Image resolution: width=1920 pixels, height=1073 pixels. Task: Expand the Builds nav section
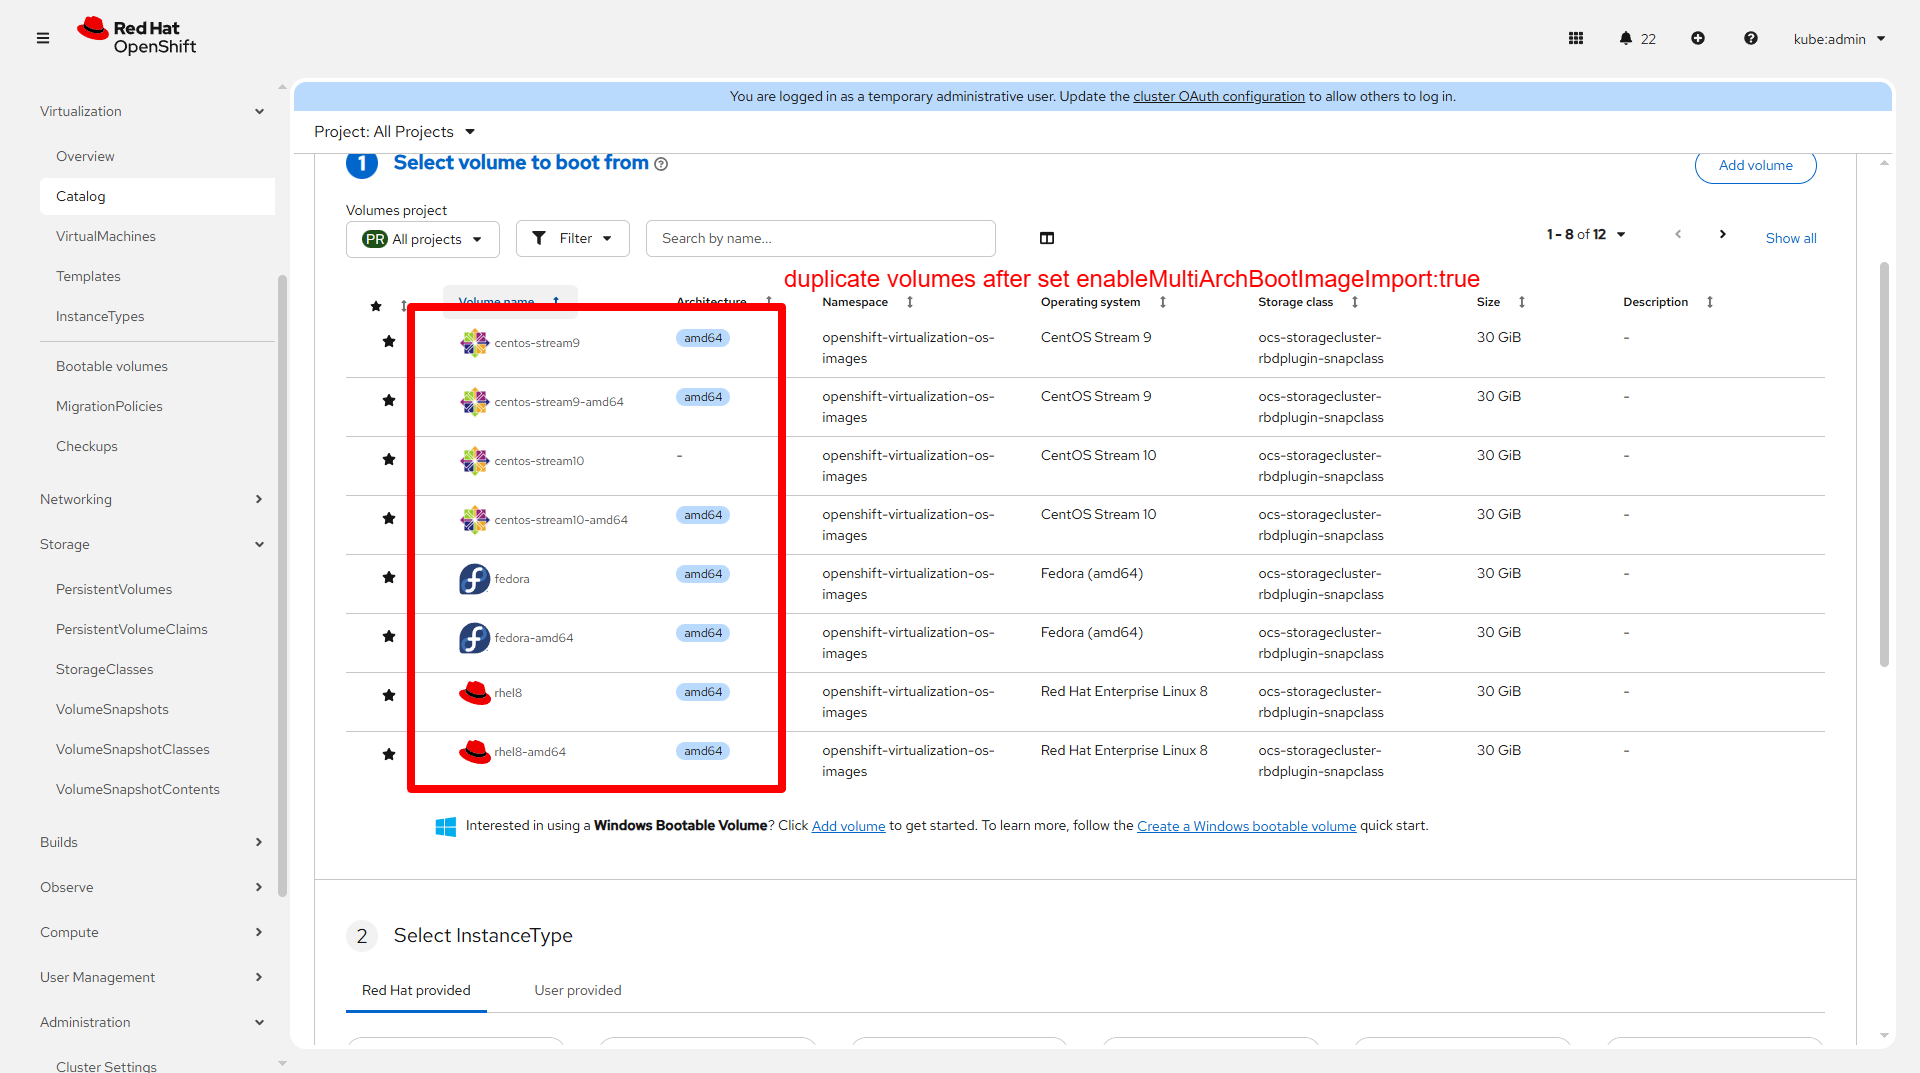point(152,842)
